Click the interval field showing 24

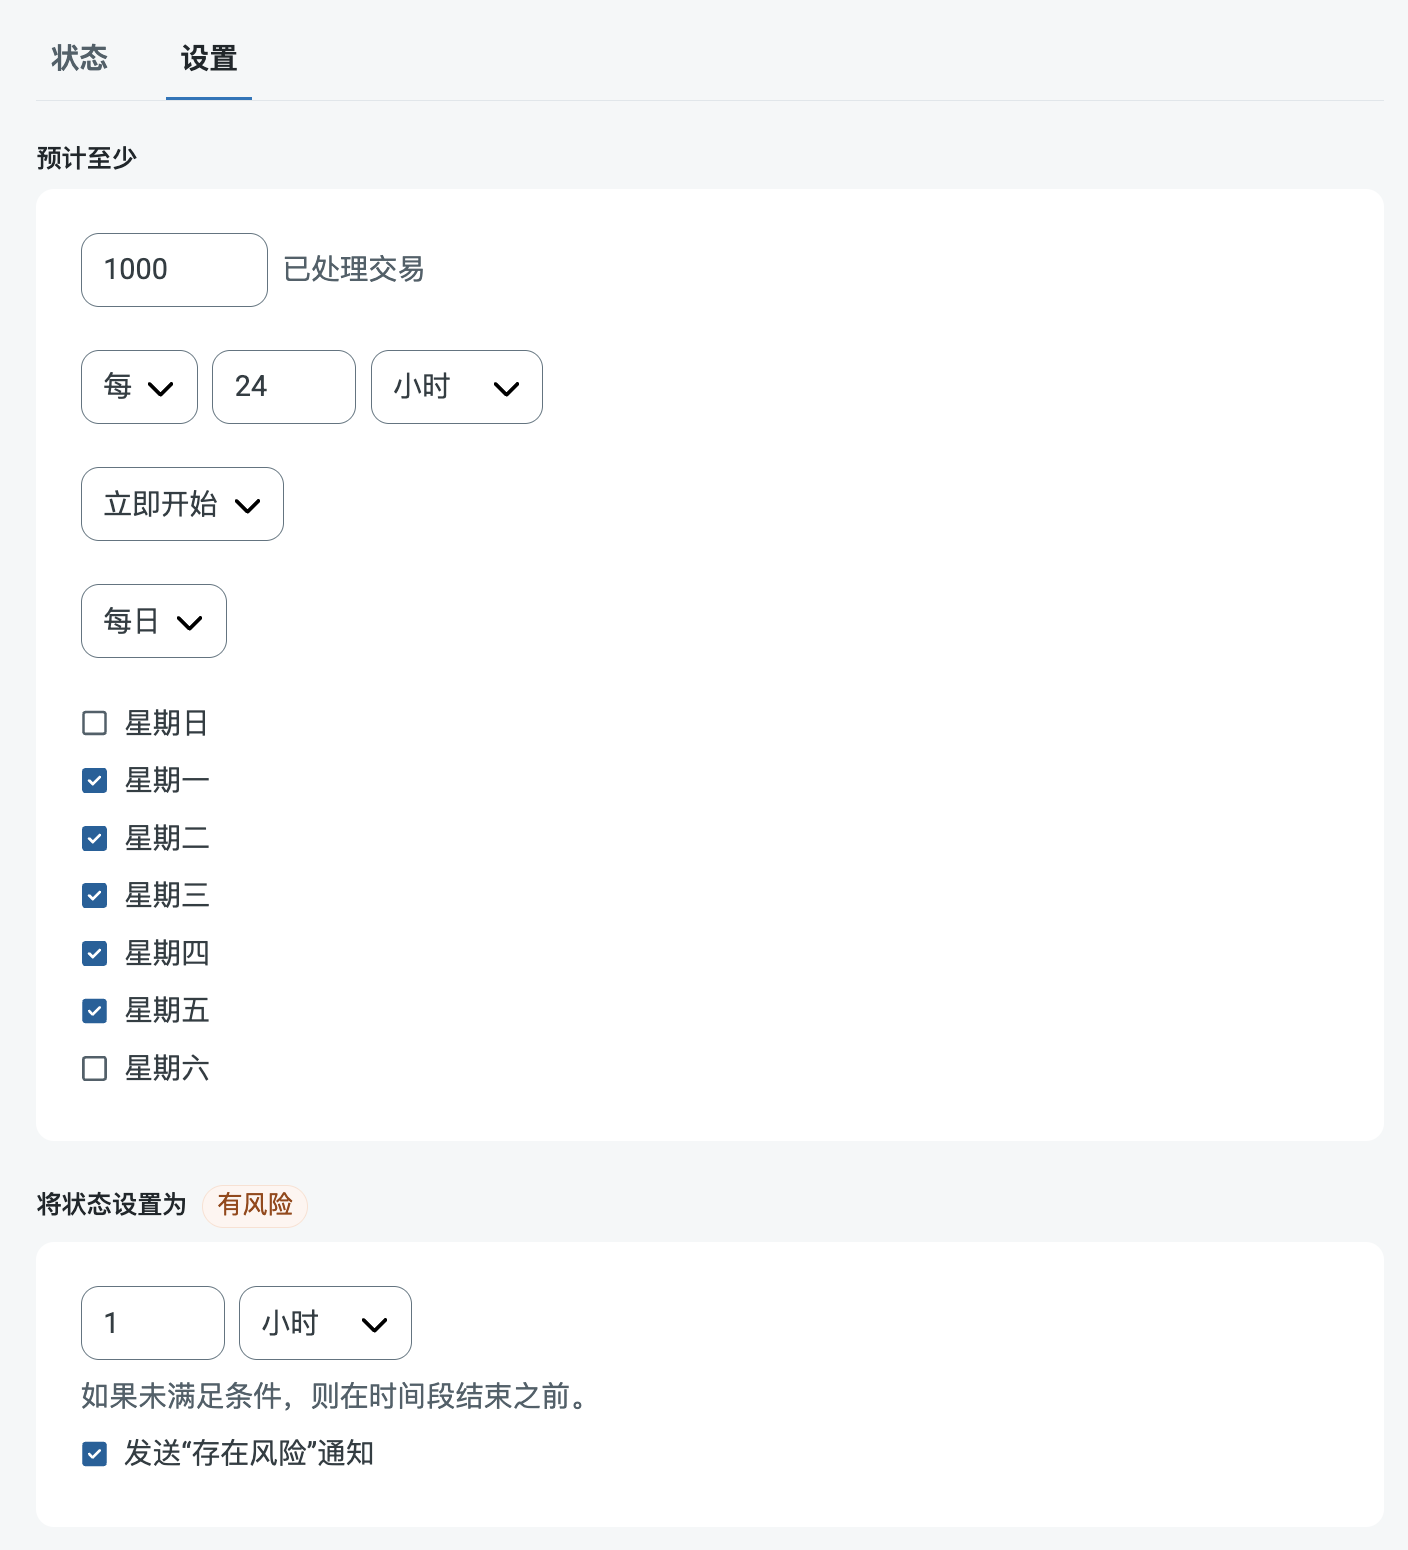(x=283, y=387)
